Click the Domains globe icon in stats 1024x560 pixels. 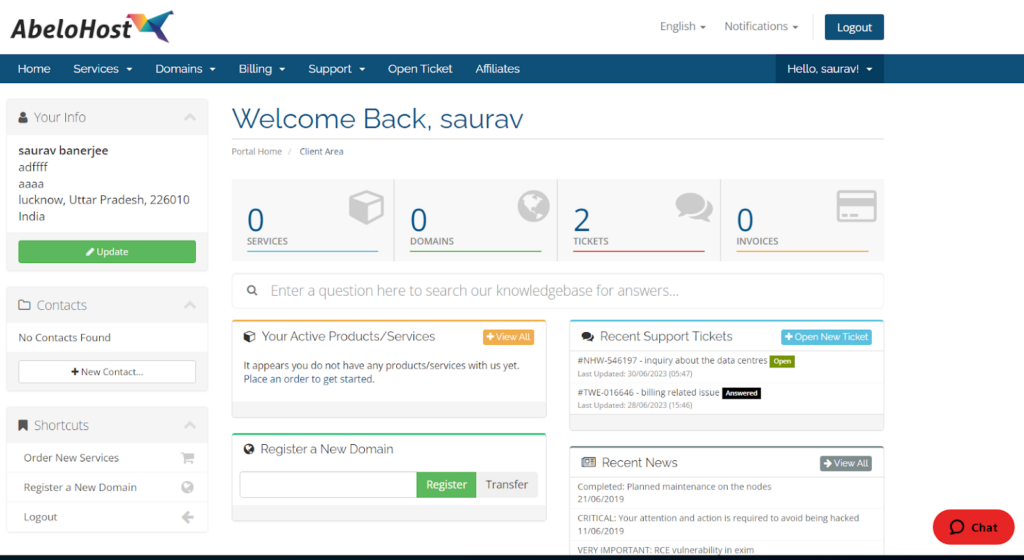(534, 206)
